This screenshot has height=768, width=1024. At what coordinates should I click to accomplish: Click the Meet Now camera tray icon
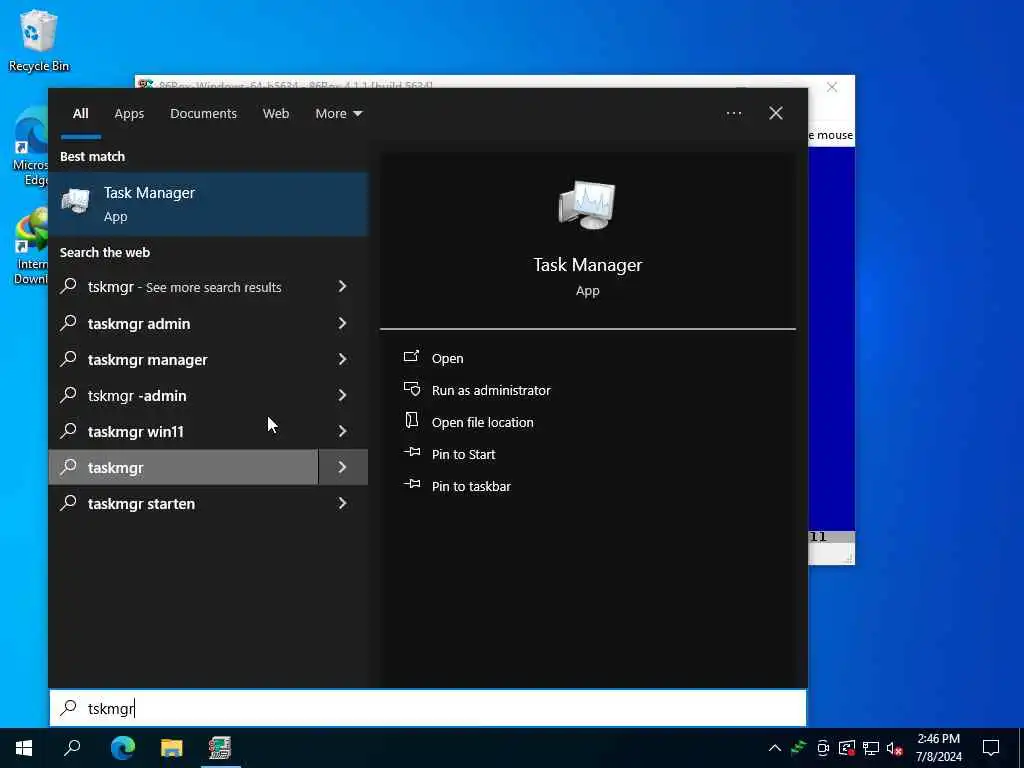[823, 748]
